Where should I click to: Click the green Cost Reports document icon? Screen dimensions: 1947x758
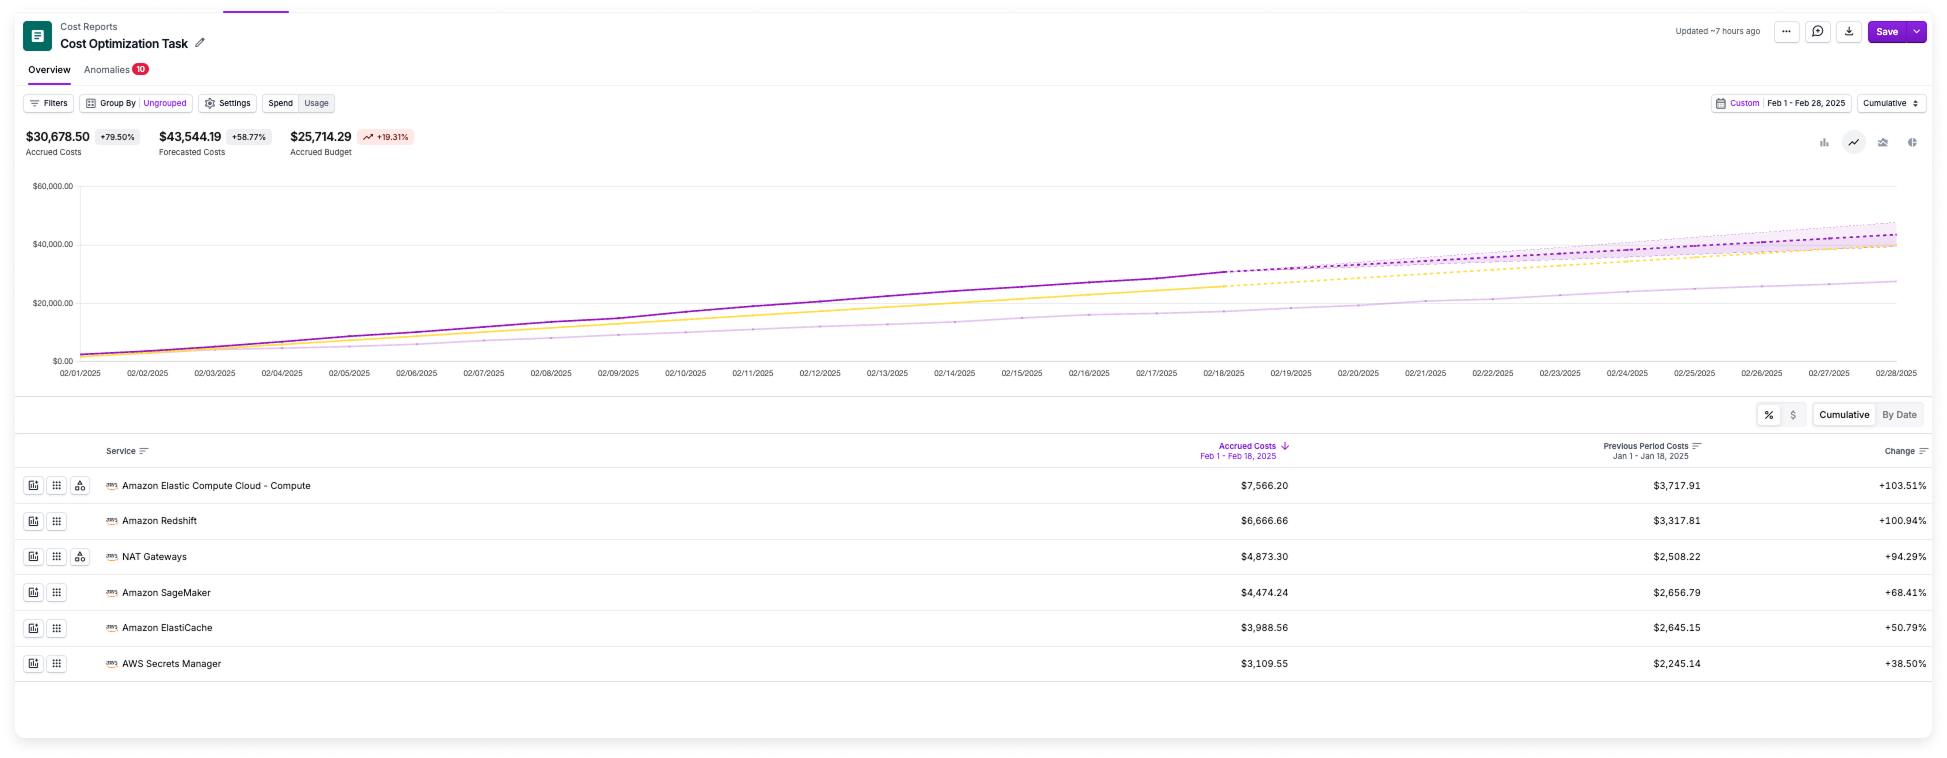click(x=37, y=36)
